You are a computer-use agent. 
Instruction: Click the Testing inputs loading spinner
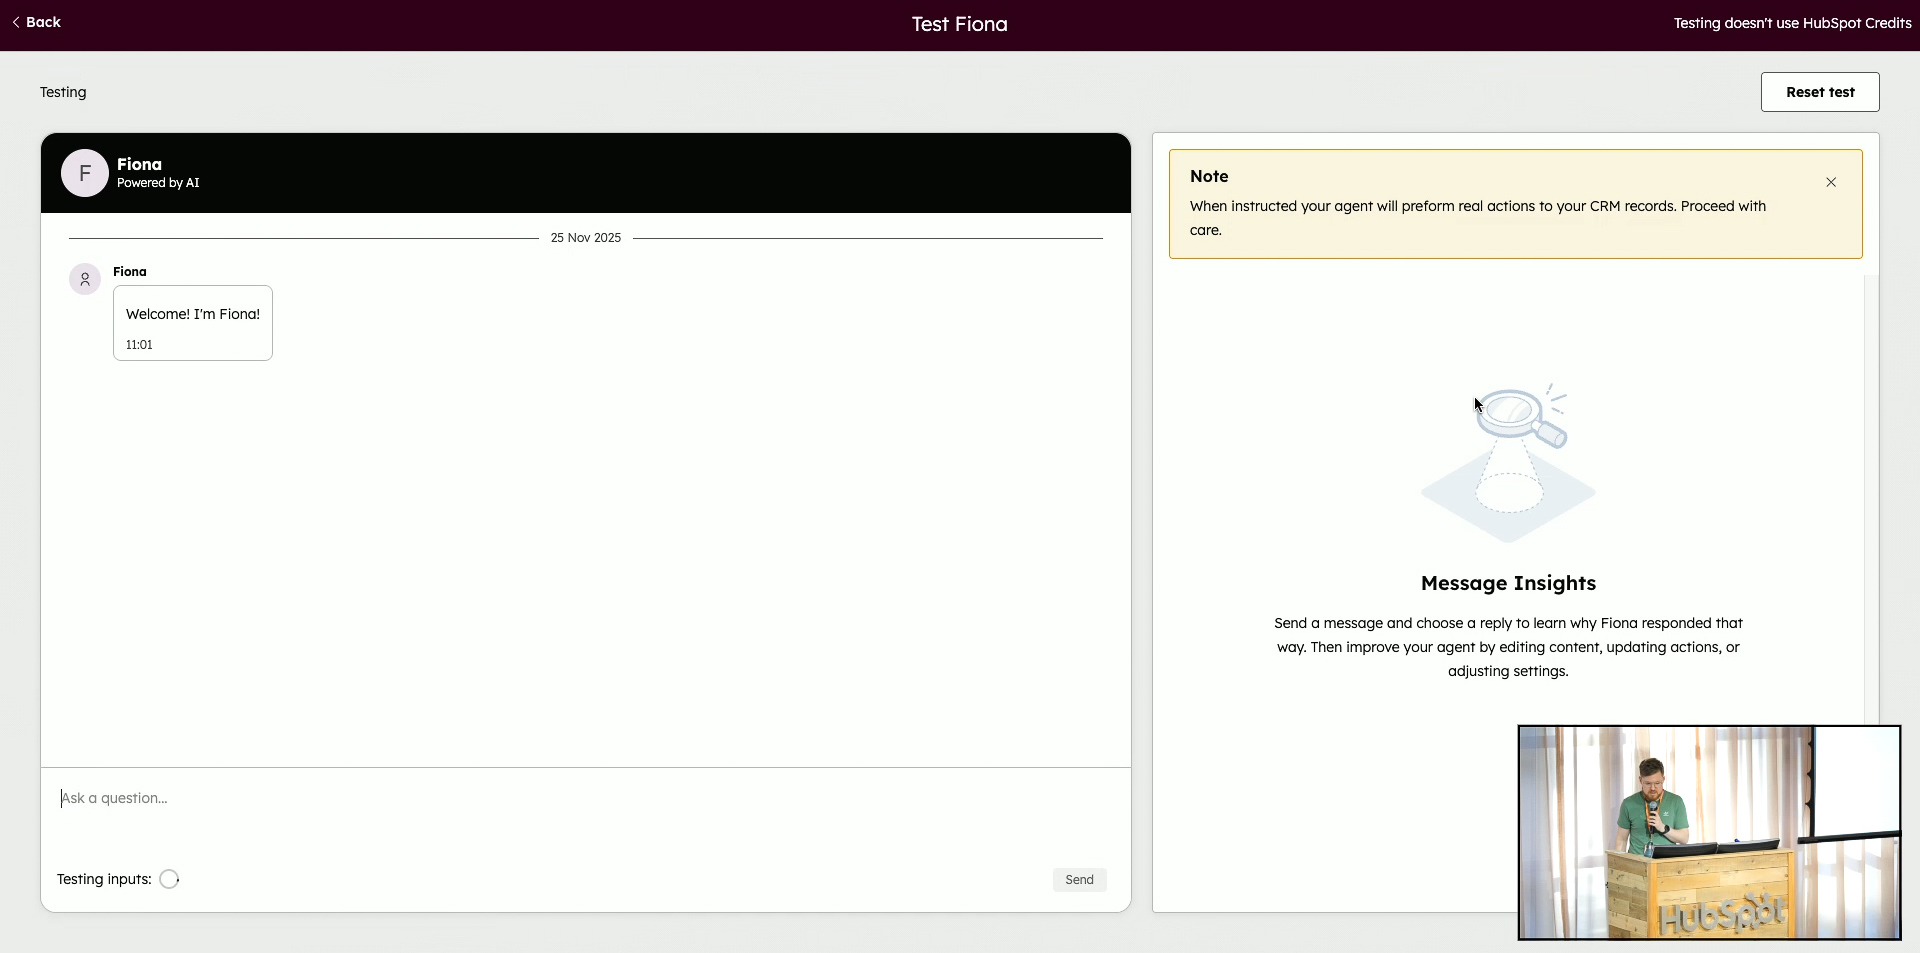[x=169, y=880]
